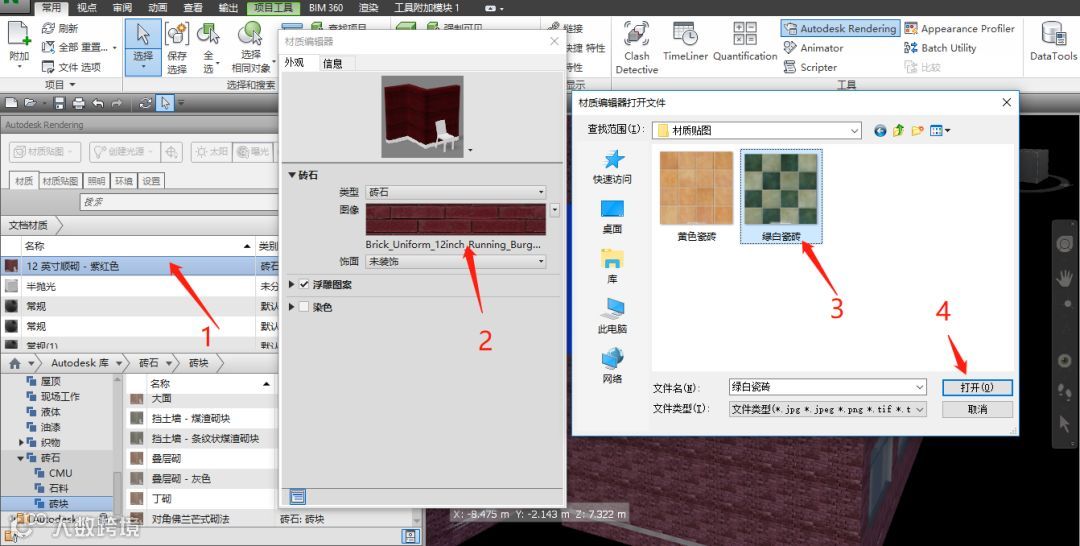Go up one folder level in dialog
Viewport: 1080px width, 546px height.
898,130
